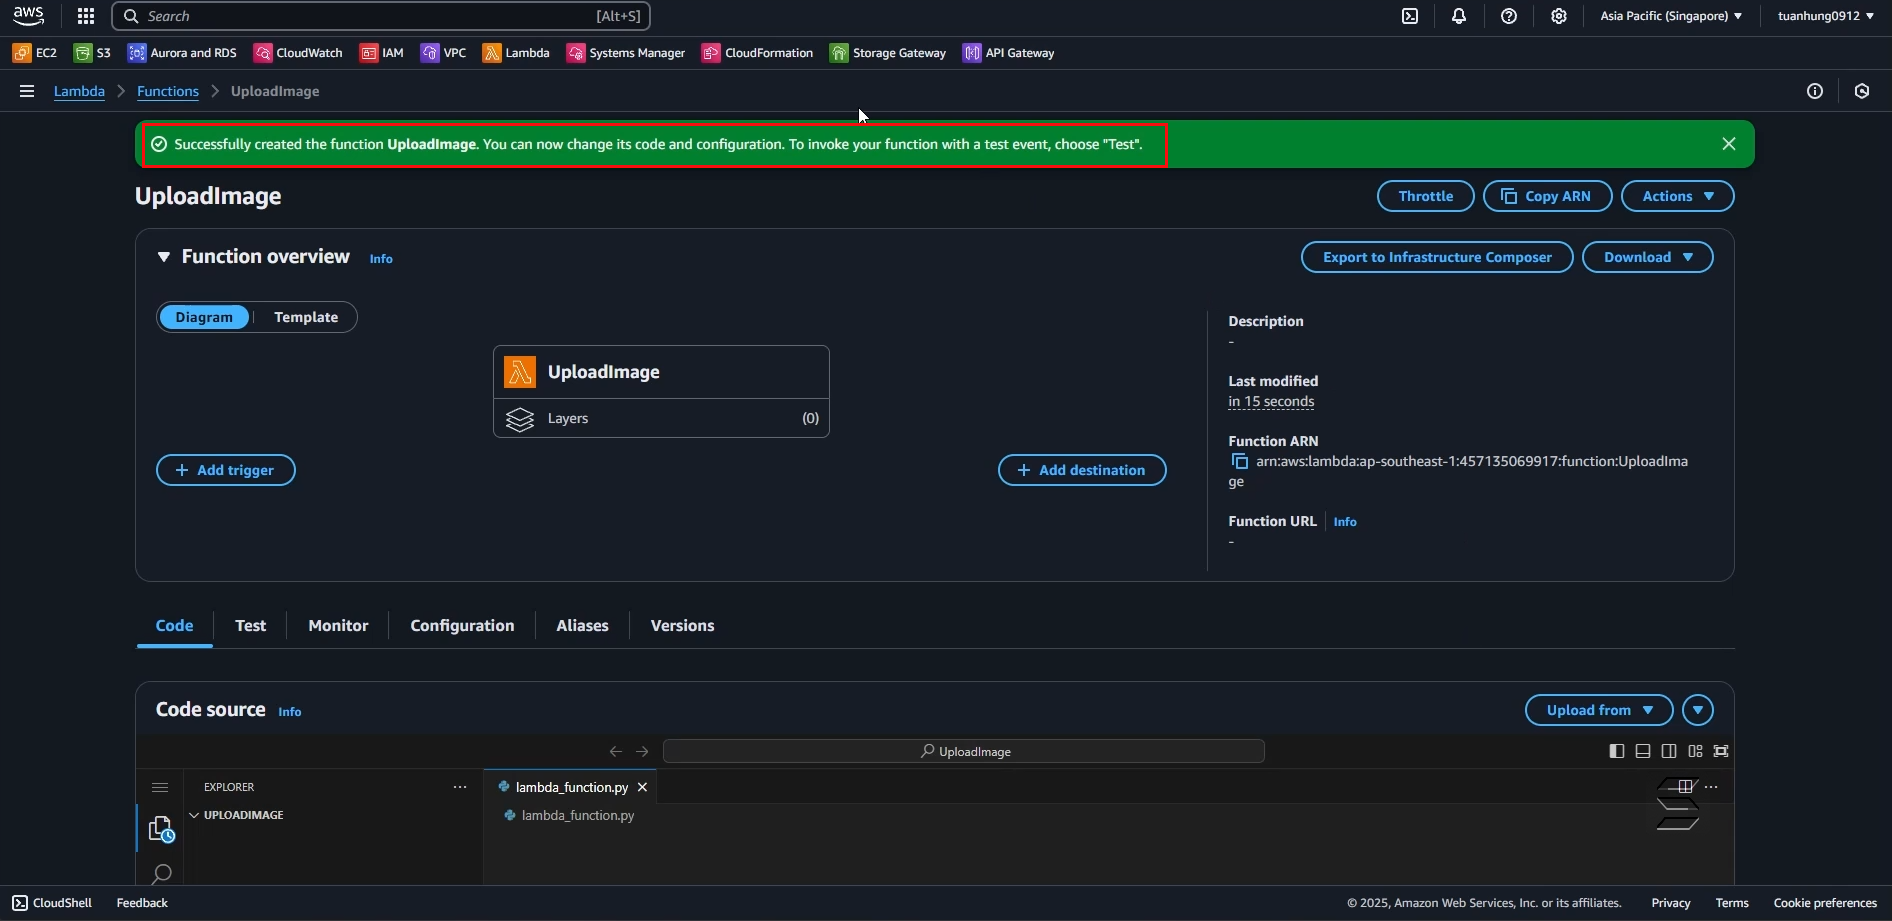Open the editor menu hamburger icon
1892x921 pixels.
(x=160, y=788)
